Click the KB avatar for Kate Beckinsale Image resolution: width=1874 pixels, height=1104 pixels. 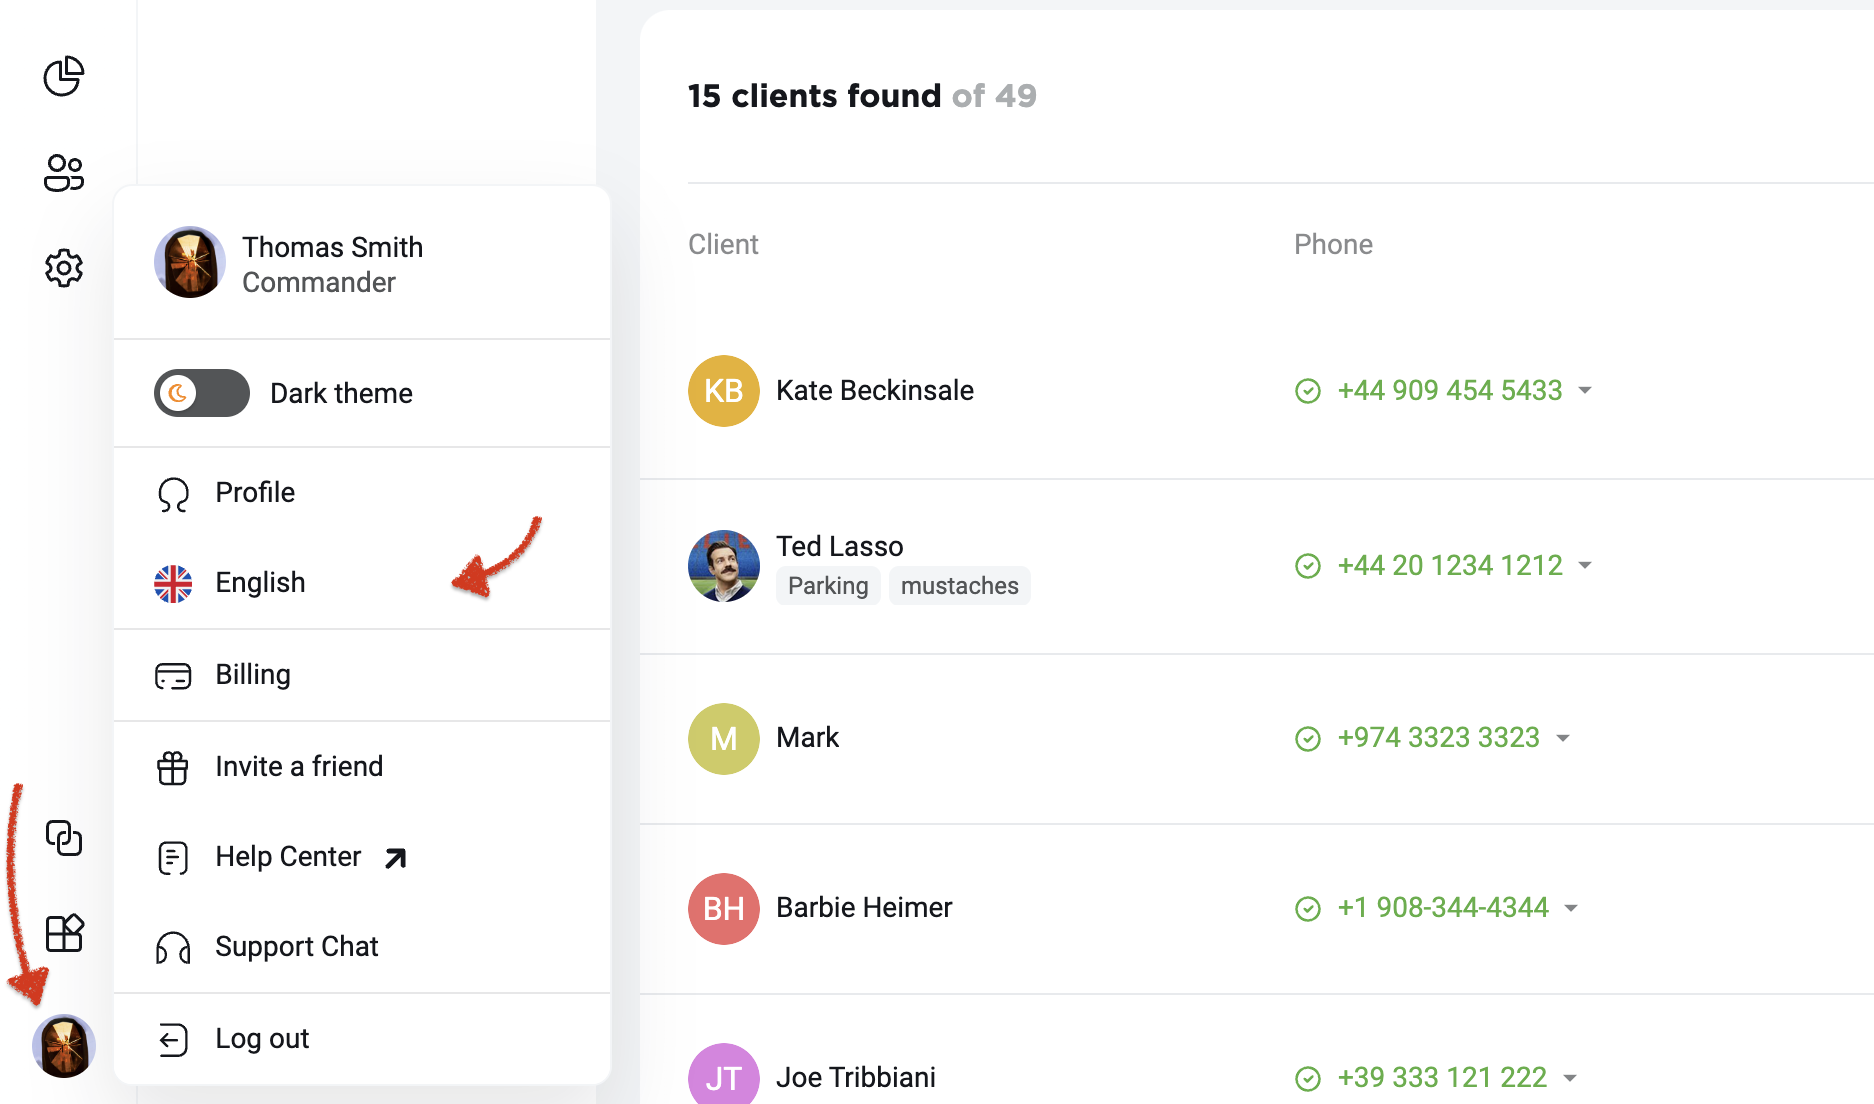click(x=724, y=391)
